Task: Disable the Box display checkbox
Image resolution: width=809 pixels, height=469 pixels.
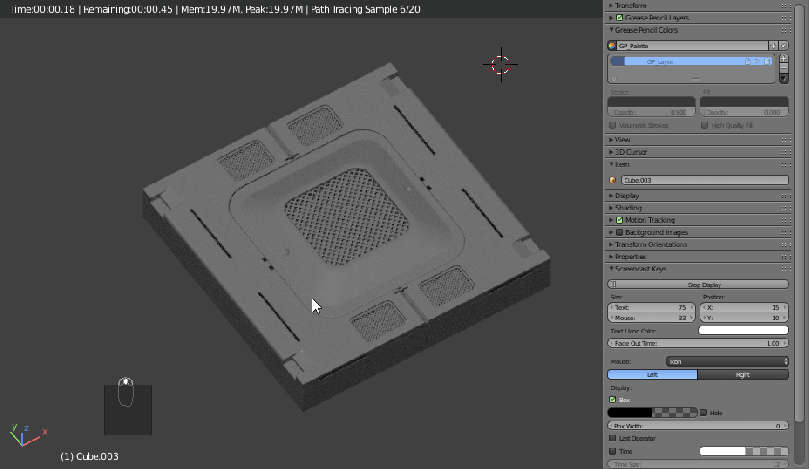Action: [x=612, y=399]
